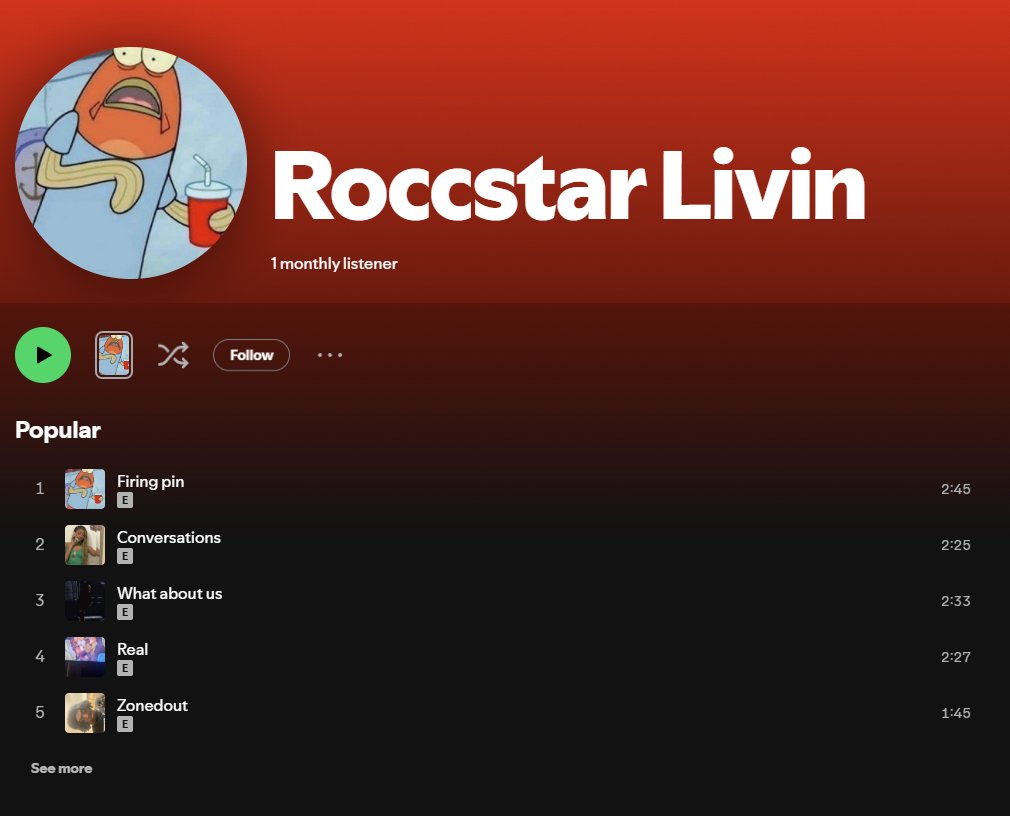Screen dimensions: 1010x816
Task: Click the 2:33 duration of What about us
Action: point(955,601)
